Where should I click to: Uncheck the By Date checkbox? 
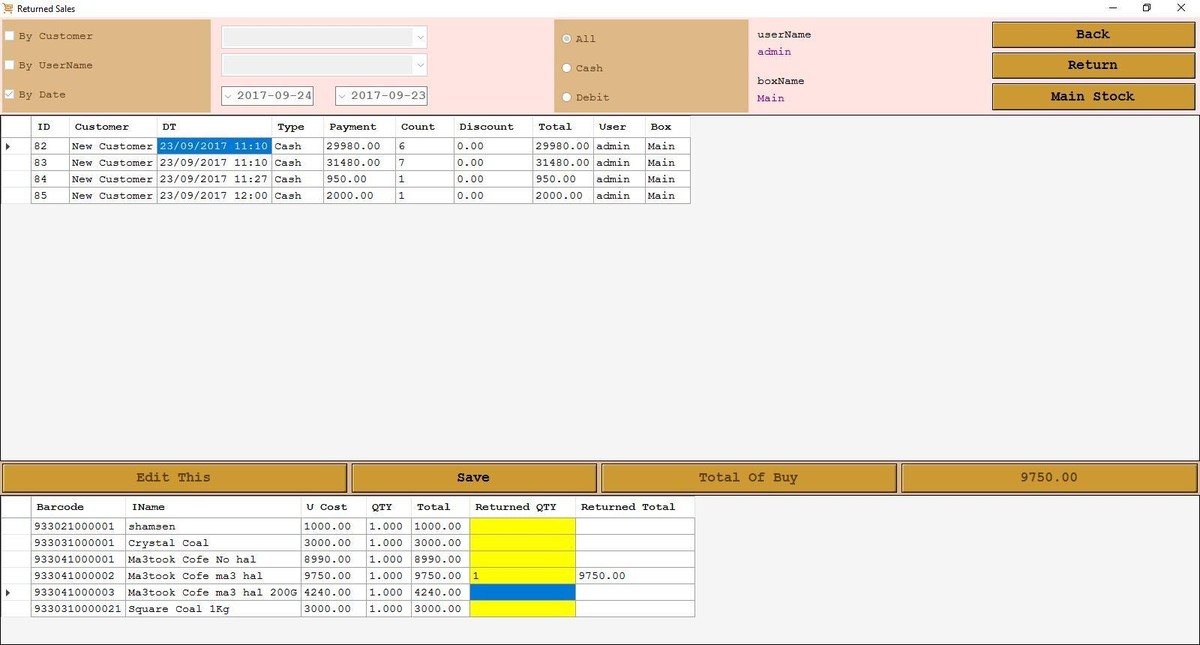click(10, 95)
